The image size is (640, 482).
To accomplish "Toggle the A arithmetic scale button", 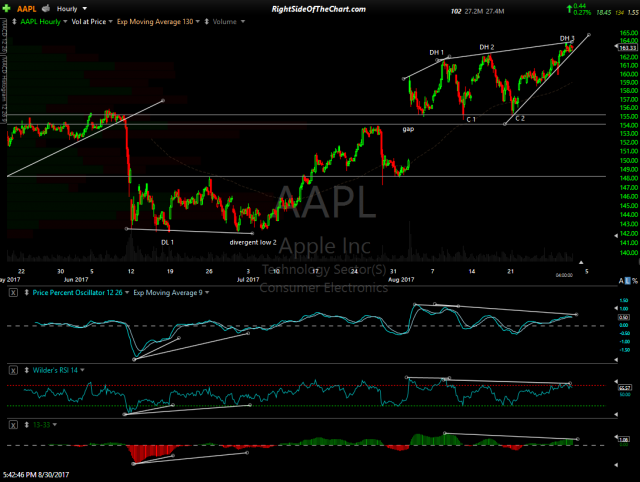I will (x=621, y=281).
